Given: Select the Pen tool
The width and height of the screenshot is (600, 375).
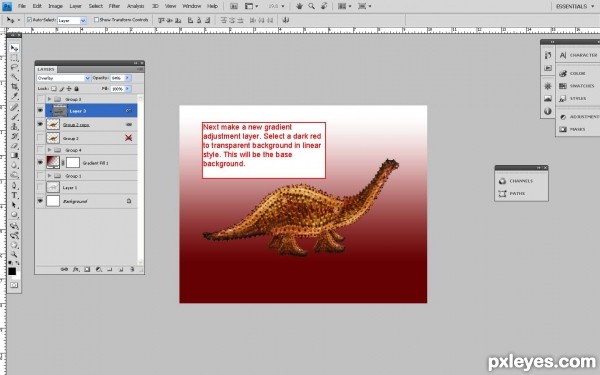Looking at the screenshot, I should pyautogui.click(x=14, y=186).
